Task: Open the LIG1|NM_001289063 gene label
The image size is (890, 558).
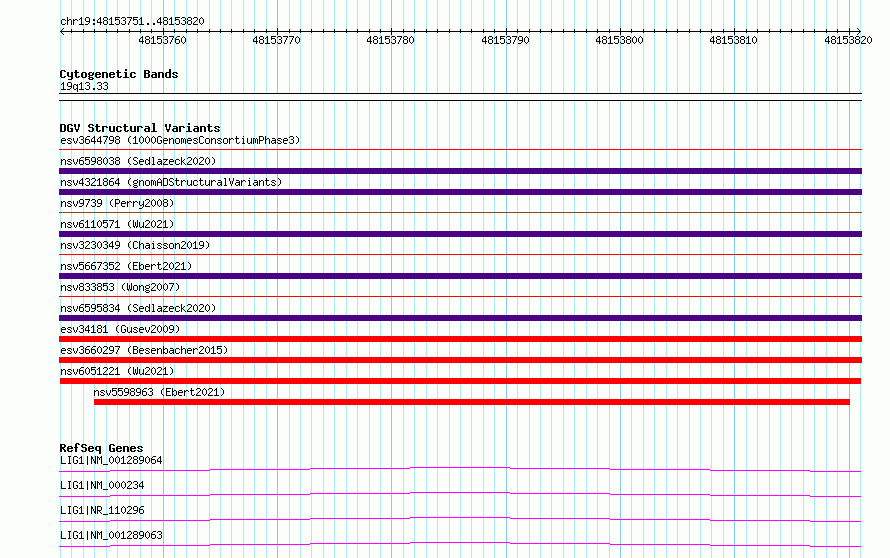Action: click(111, 535)
